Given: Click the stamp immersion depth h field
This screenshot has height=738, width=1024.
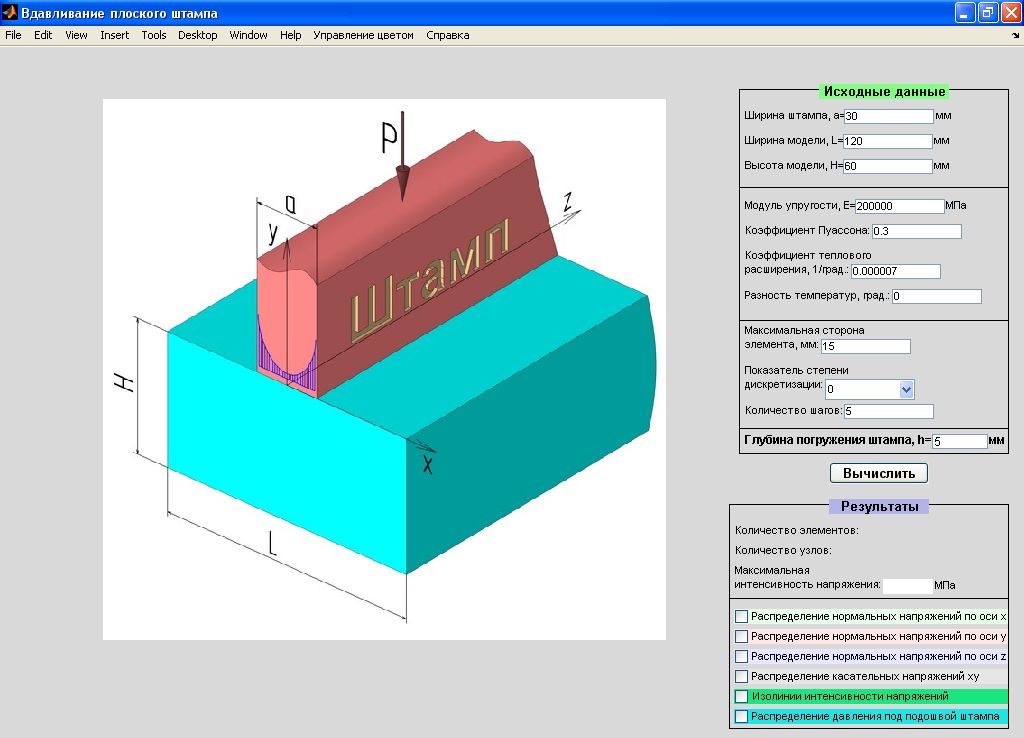Looking at the screenshot, I should (959, 441).
